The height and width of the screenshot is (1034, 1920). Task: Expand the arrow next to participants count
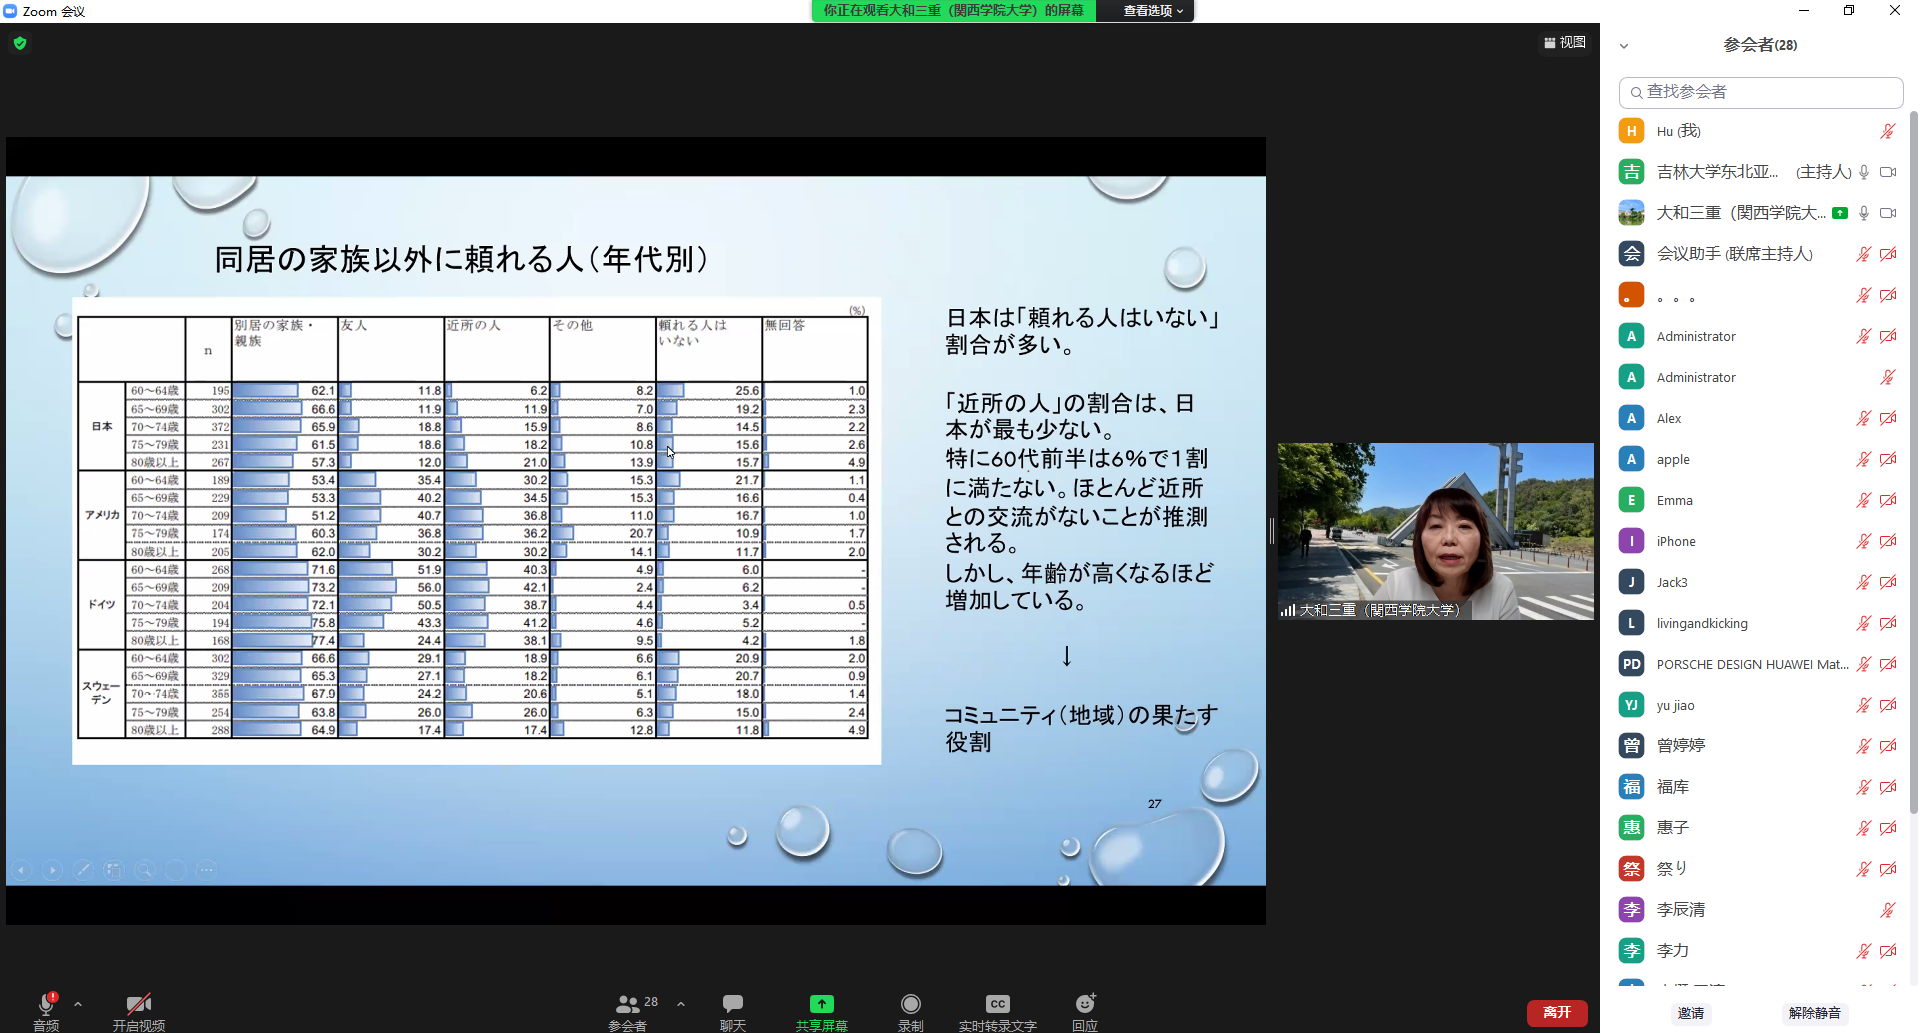tap(681, 1004)
